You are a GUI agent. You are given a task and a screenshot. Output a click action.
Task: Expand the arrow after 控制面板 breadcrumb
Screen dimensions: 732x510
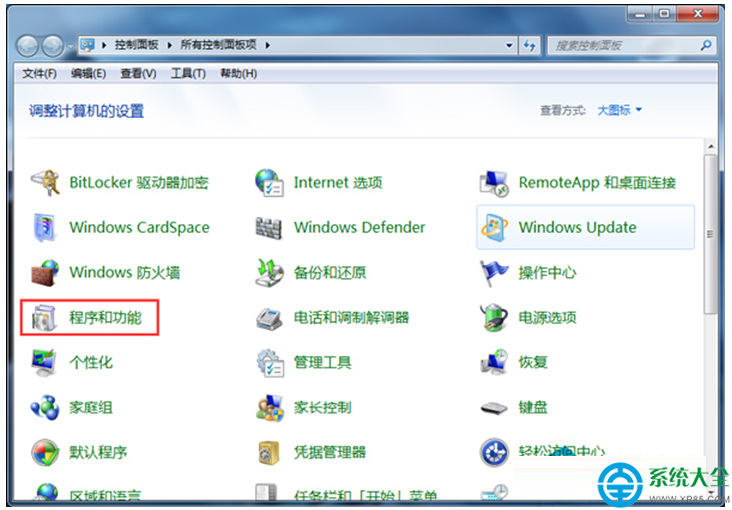coord(169,45)
